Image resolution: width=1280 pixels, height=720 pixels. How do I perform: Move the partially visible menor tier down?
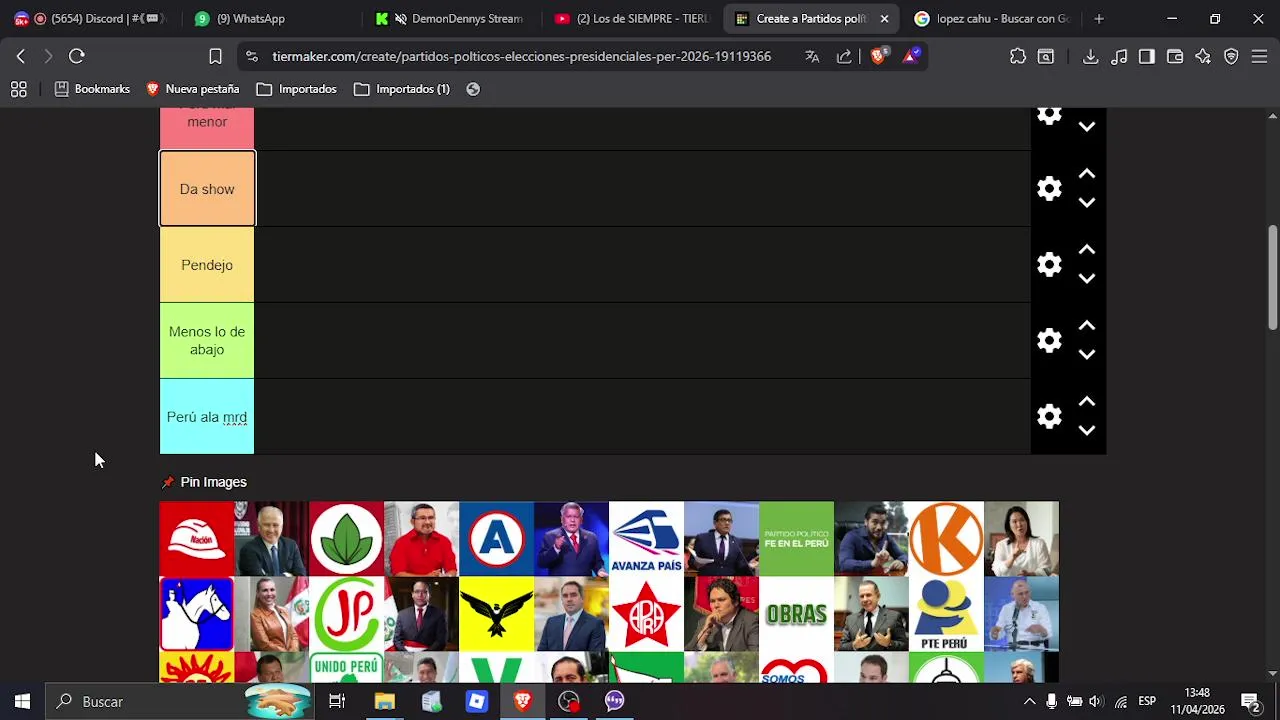pyautogui.click(x=1087, y=127)
